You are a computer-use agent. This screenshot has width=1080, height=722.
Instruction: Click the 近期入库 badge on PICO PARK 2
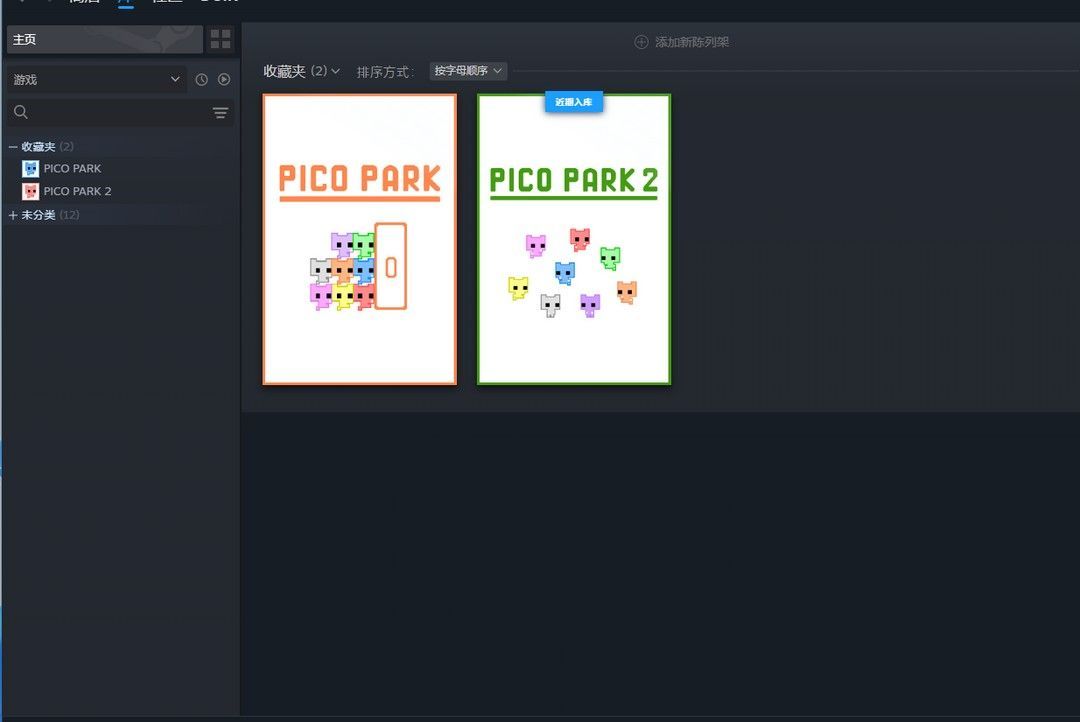point(573,102)
